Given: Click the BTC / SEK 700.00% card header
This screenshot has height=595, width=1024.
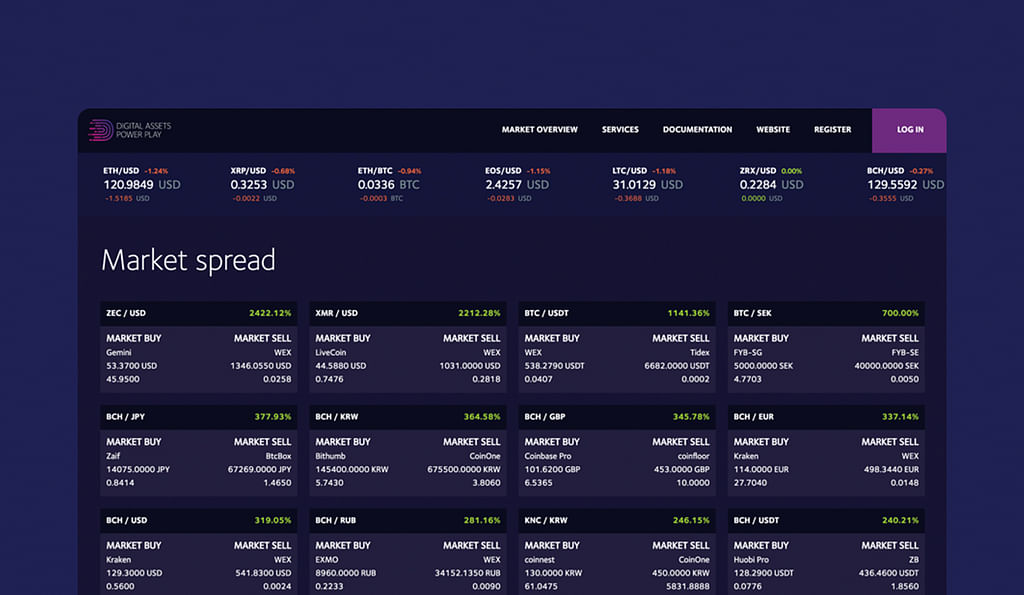Looking at the screenshot, I should 825,313.
